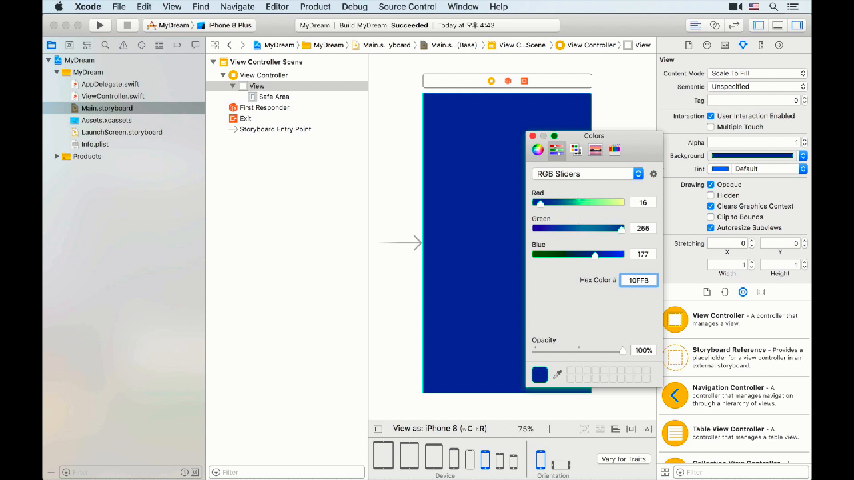
Task: Open the Semantic dropdown
Action: coord(757,87)
